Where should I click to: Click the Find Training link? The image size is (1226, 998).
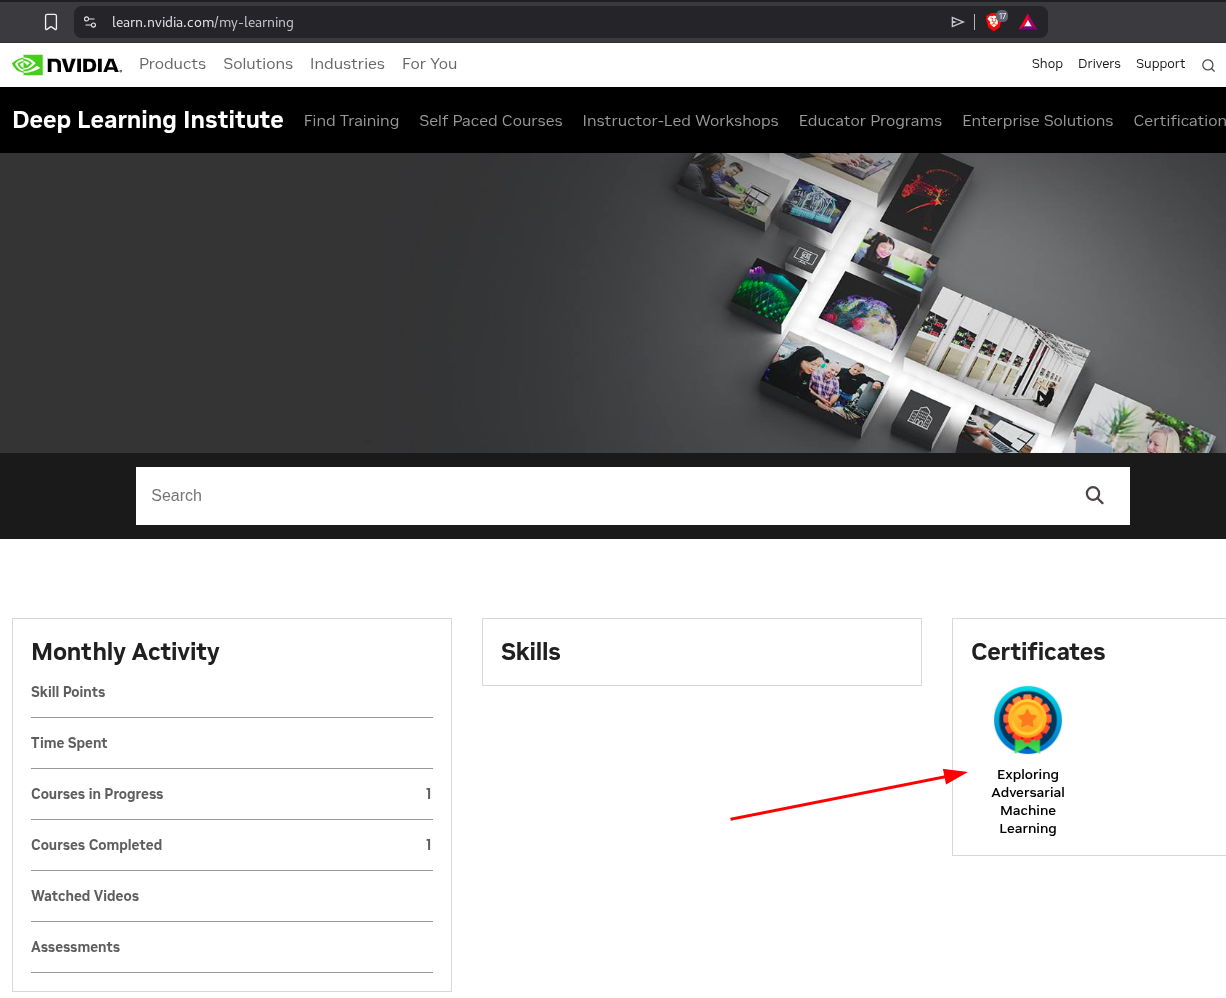351,121
